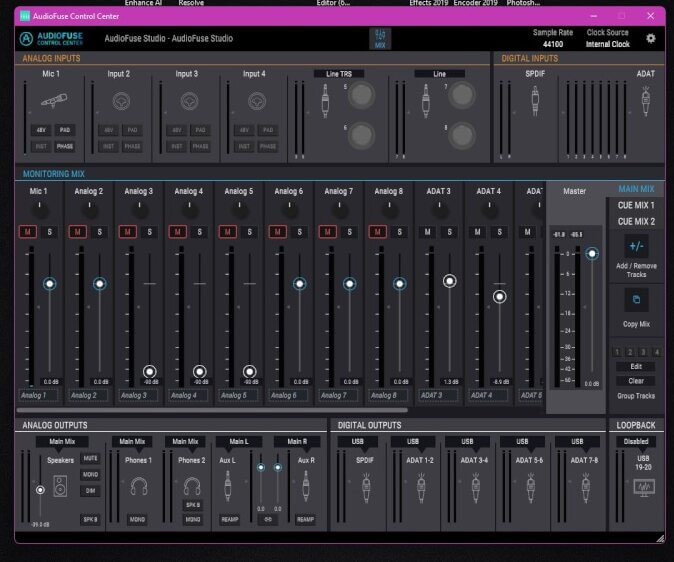Solo the Analog 2 channel
674x562 pixels.
pos(99,232)
